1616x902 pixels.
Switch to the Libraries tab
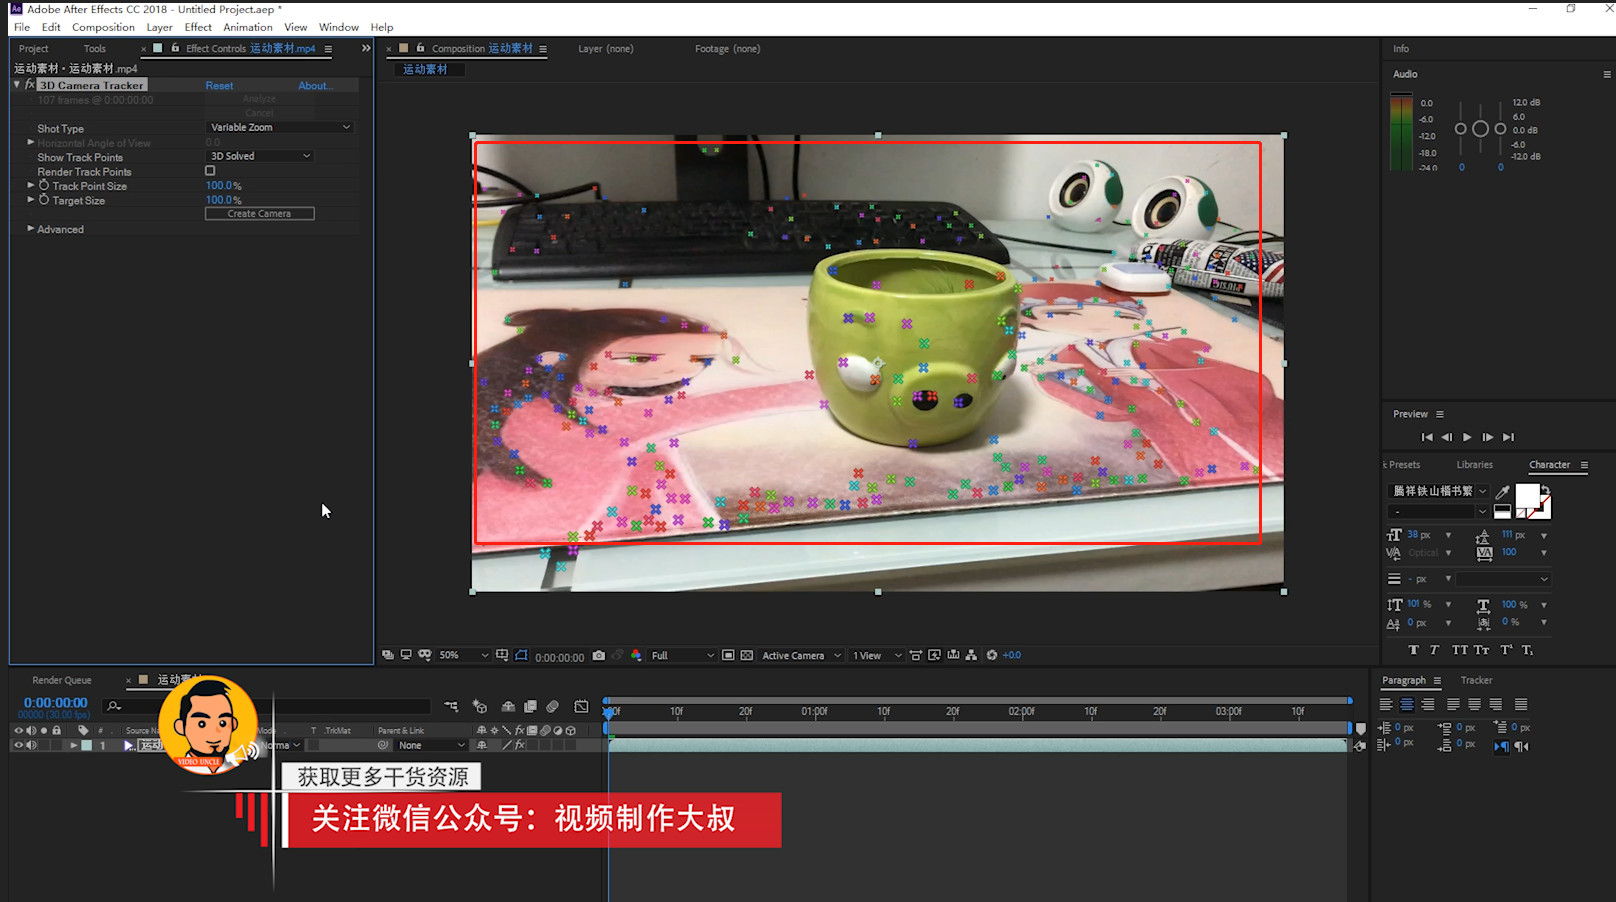coord(1474,465)
